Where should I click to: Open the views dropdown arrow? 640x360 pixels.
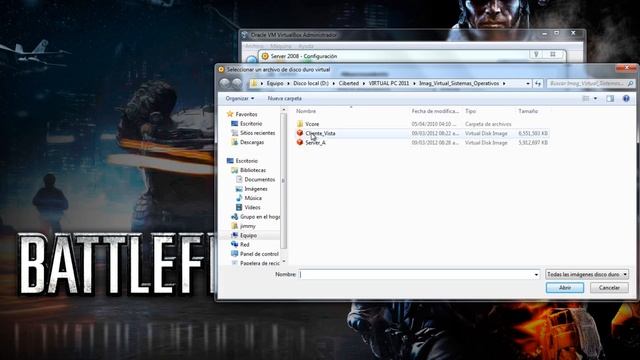tap(595, 98)
